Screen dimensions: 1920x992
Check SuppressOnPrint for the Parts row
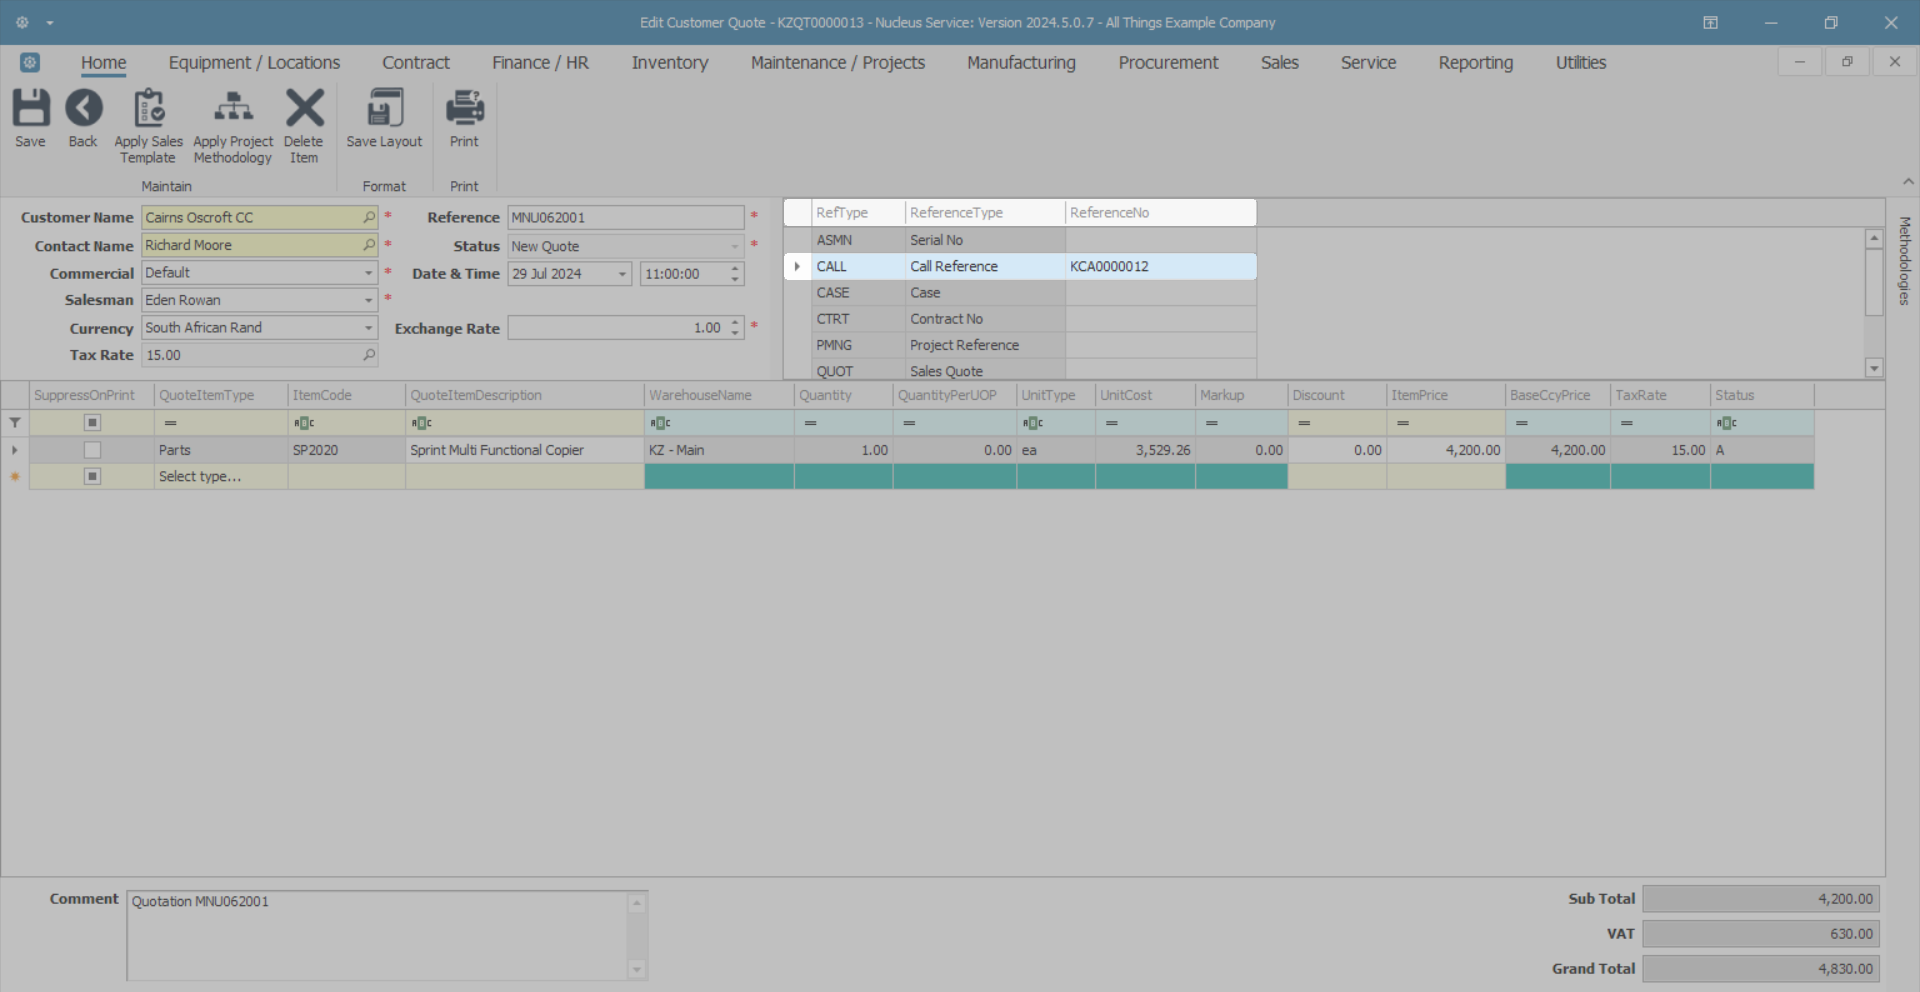[92, 450]
